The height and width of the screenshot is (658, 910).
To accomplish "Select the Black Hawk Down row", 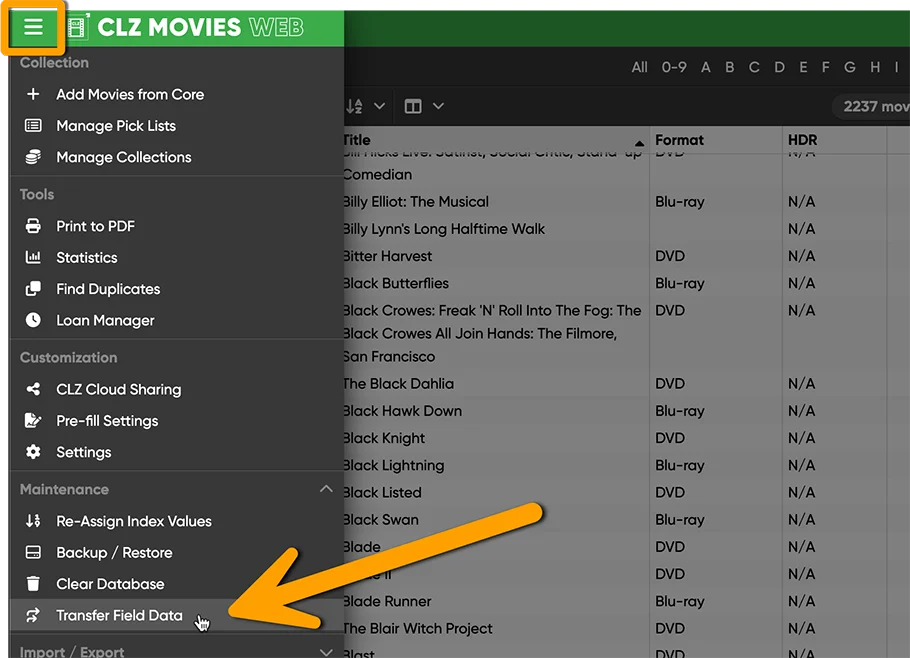I will coord(626,411).
